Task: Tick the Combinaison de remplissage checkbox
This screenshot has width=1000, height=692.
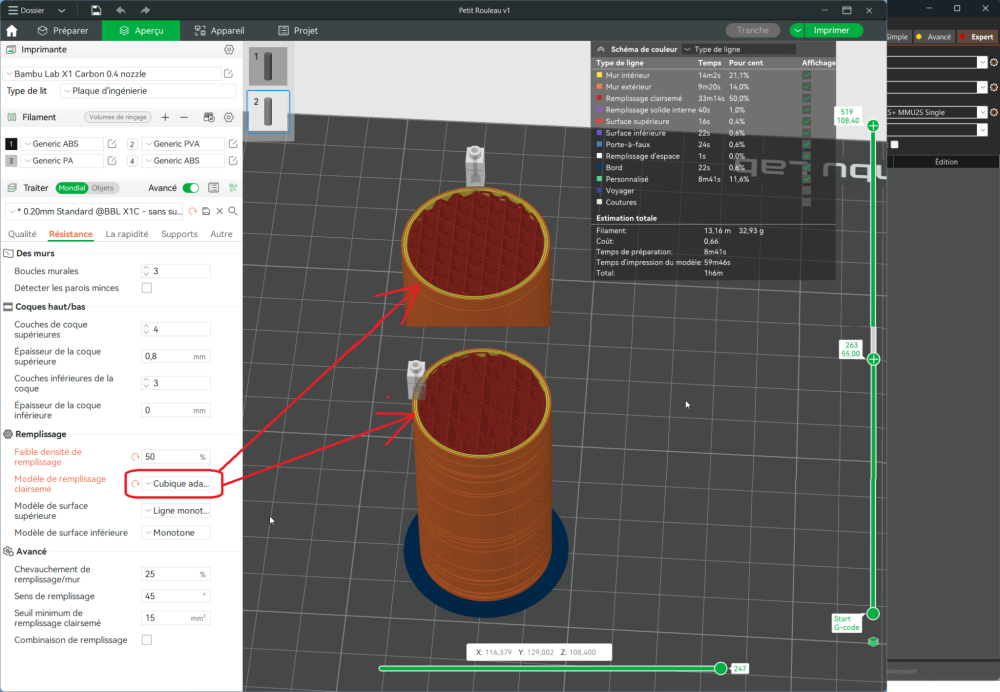Action: 147,640
